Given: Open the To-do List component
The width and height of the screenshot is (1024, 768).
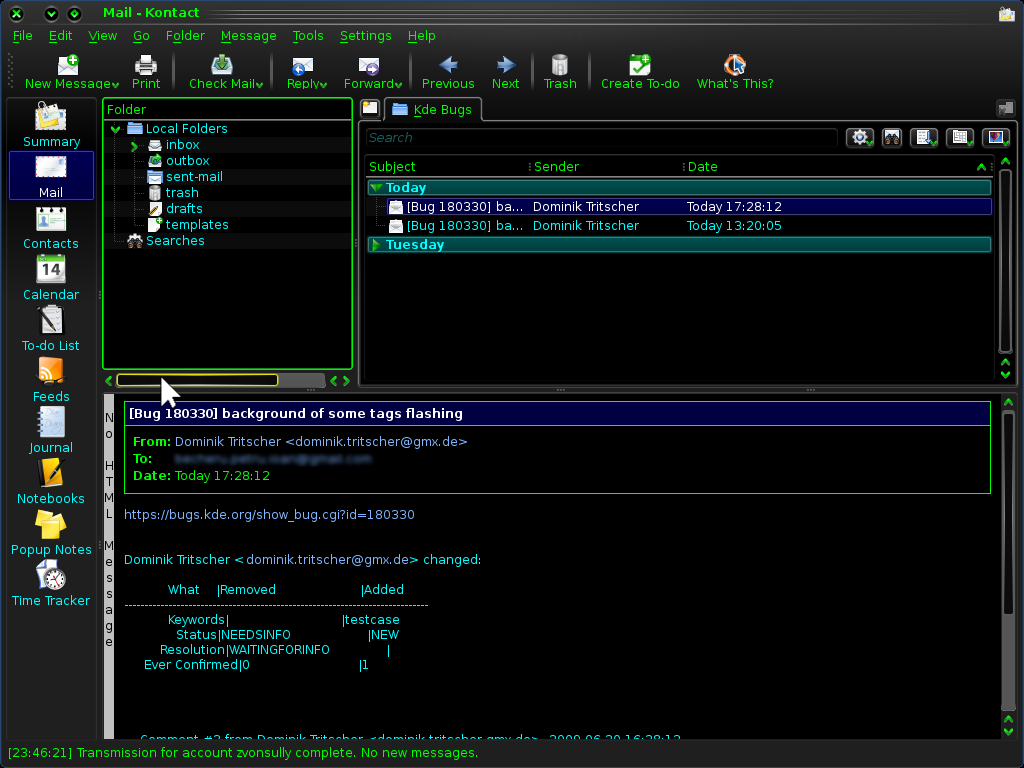Looking at the screenshot, I should point(51,329).
